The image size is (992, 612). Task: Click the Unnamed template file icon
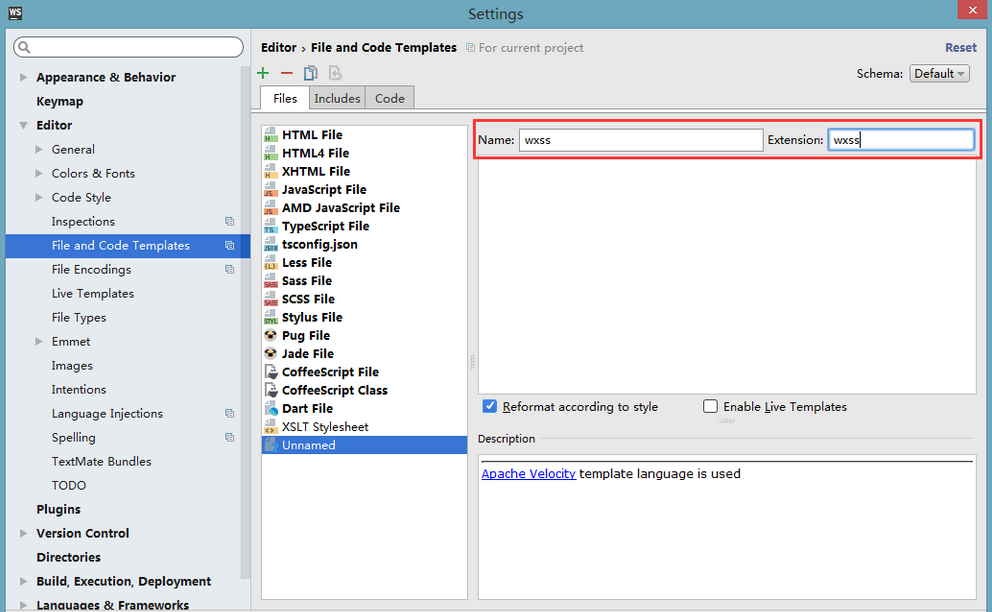tap(271, 445)
